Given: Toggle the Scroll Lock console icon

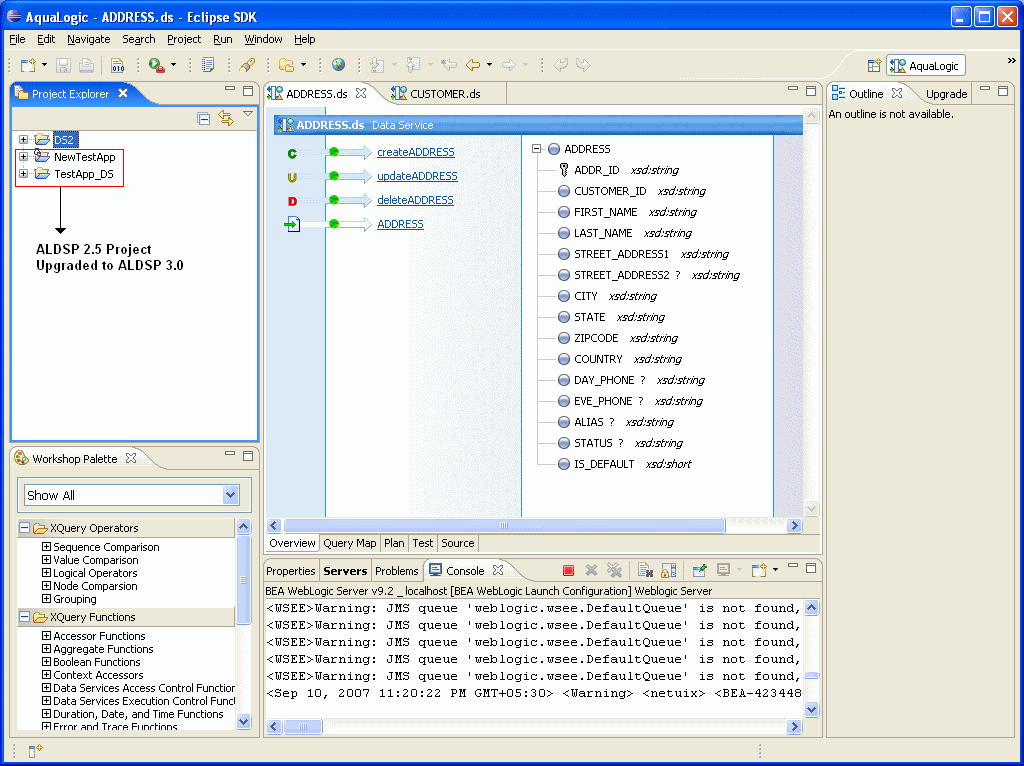Looking at the screenshot, I should (668, 571).
